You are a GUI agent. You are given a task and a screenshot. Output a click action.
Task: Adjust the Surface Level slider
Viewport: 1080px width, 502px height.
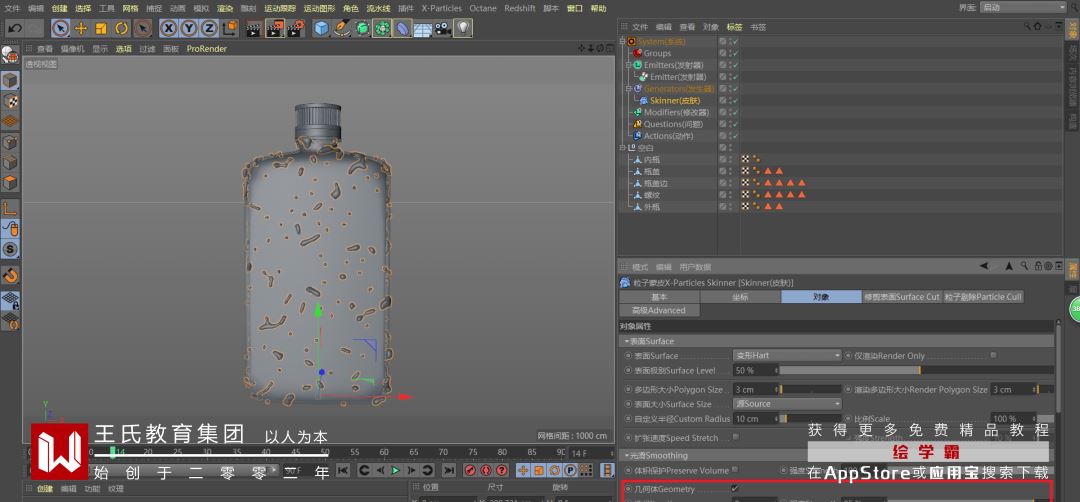pos(916,370)
